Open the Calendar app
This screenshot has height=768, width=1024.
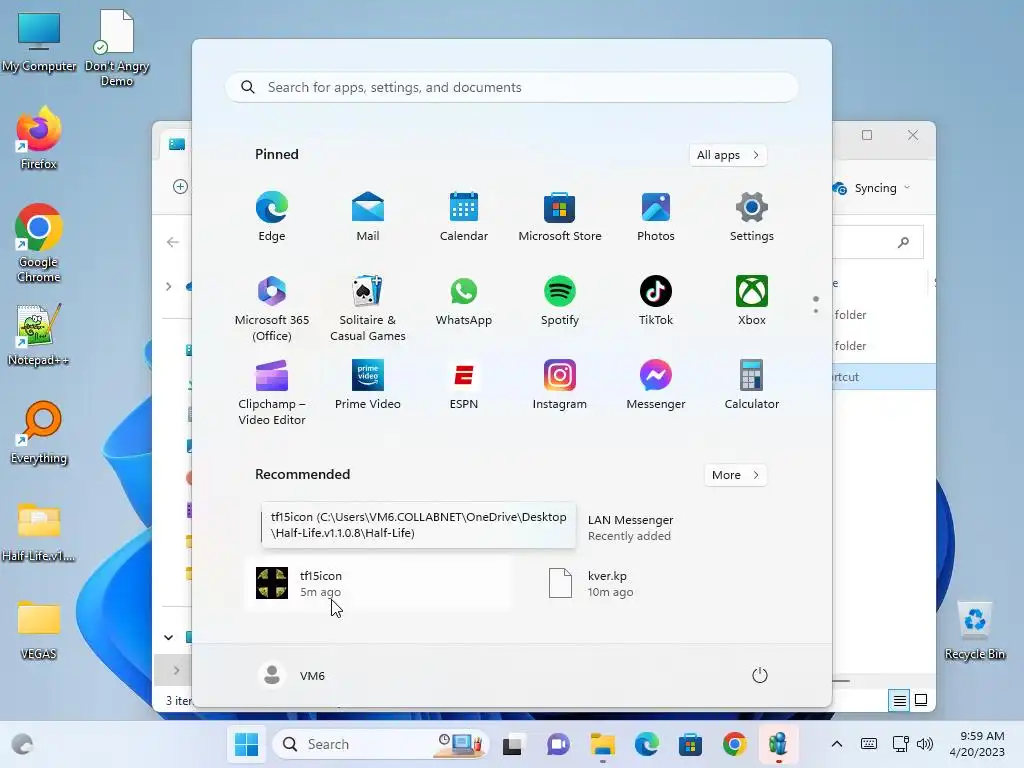click(464, 216)
